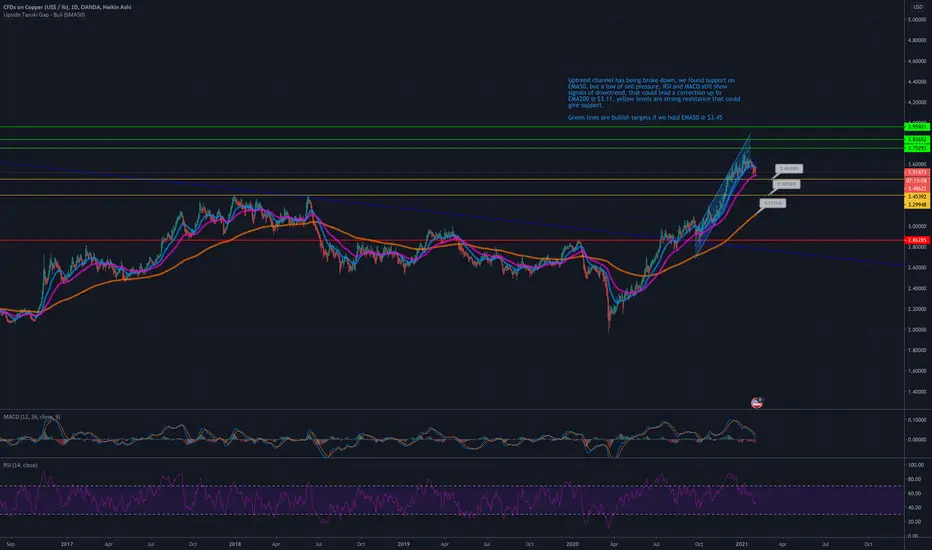This screenshot has width=932, height=550.
Task: Click the 'Green lines are bullish targets' note
Action: click(x=645, y=118)
